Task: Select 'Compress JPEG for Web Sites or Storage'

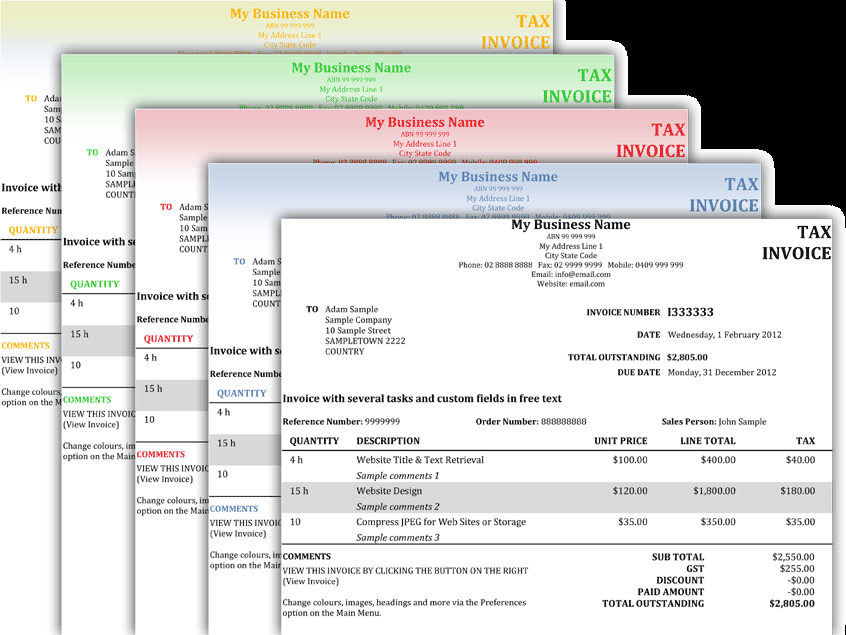Action: (x=441, y=522)
